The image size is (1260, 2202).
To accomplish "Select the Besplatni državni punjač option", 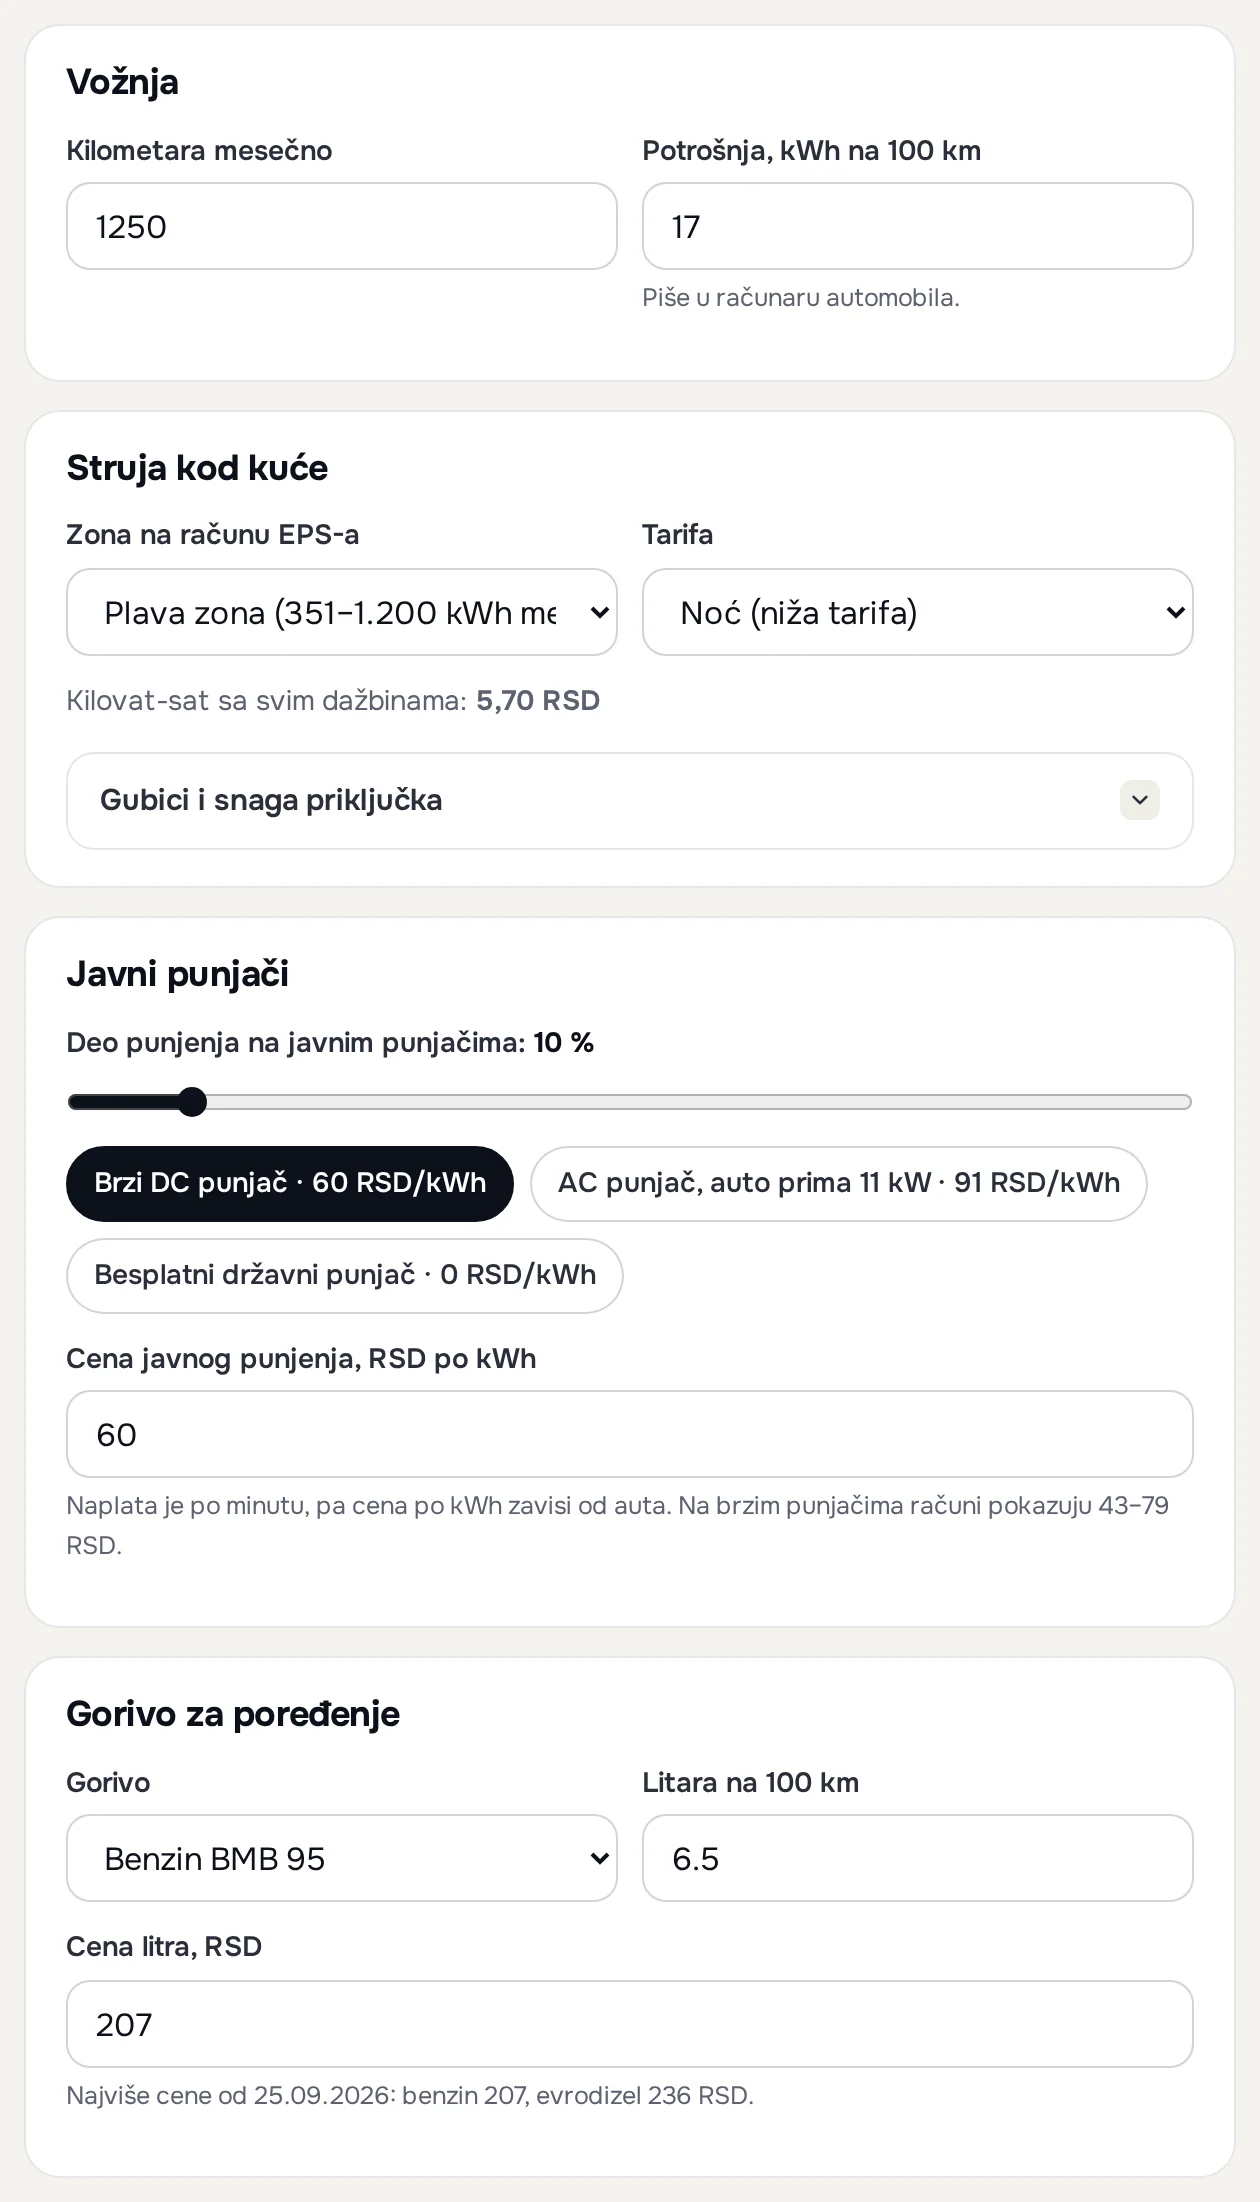I will click(x=345, y=1275).
